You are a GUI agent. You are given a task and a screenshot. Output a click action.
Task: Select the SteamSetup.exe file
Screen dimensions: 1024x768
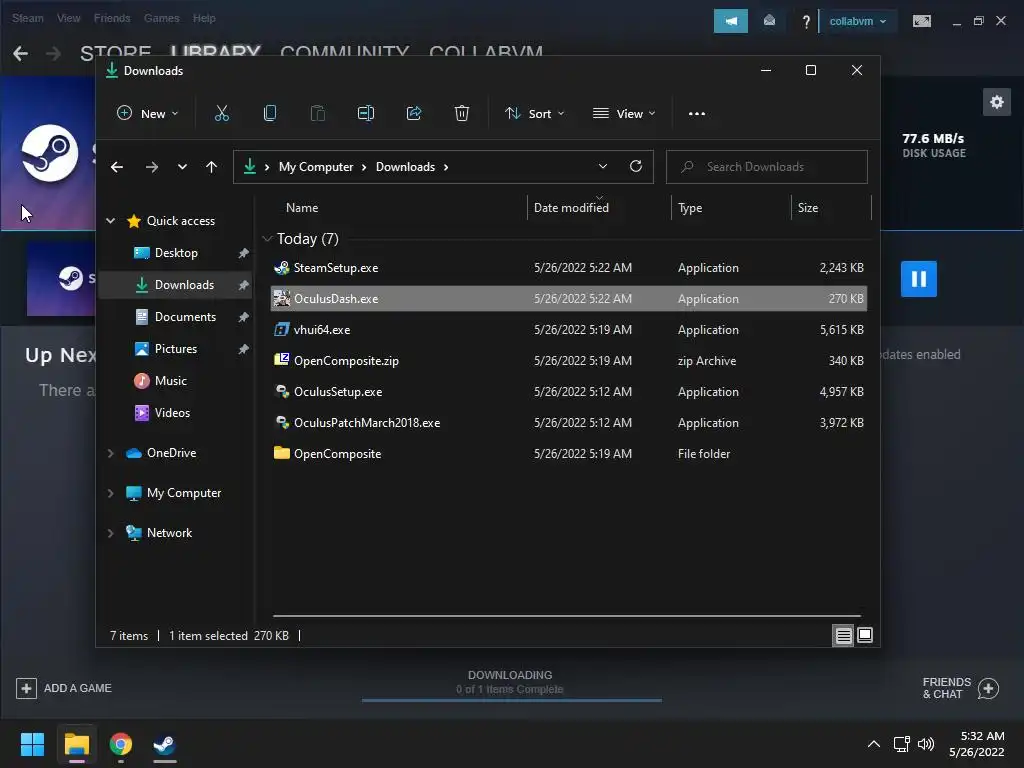pyautogui.click(x=569, y=268)
